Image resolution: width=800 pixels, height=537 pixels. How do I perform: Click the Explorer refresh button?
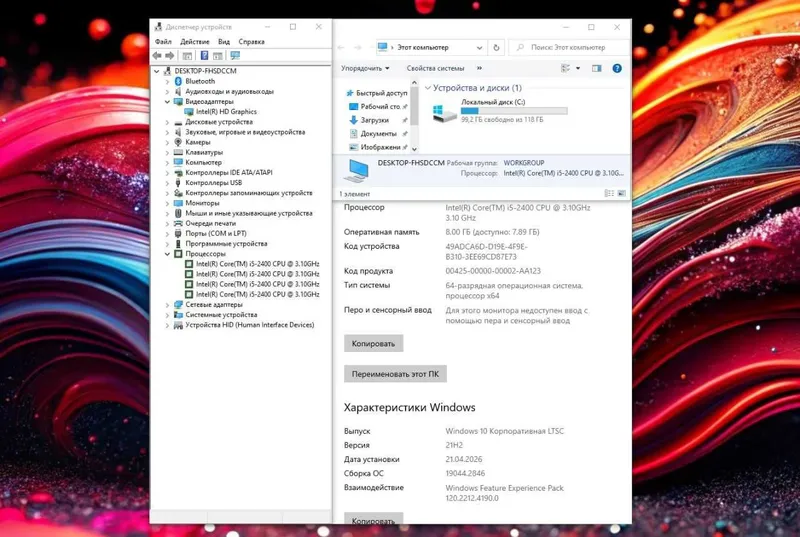coord(496,47)
